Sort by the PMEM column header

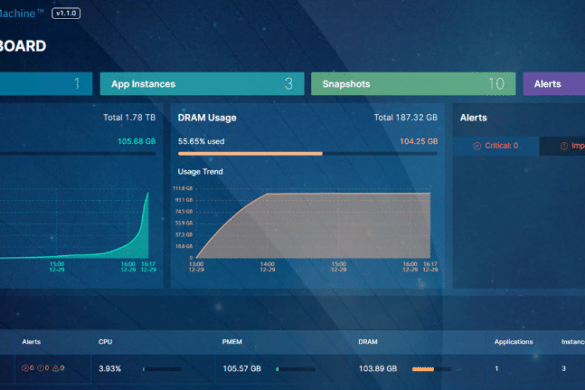click(x=232, y=341)
